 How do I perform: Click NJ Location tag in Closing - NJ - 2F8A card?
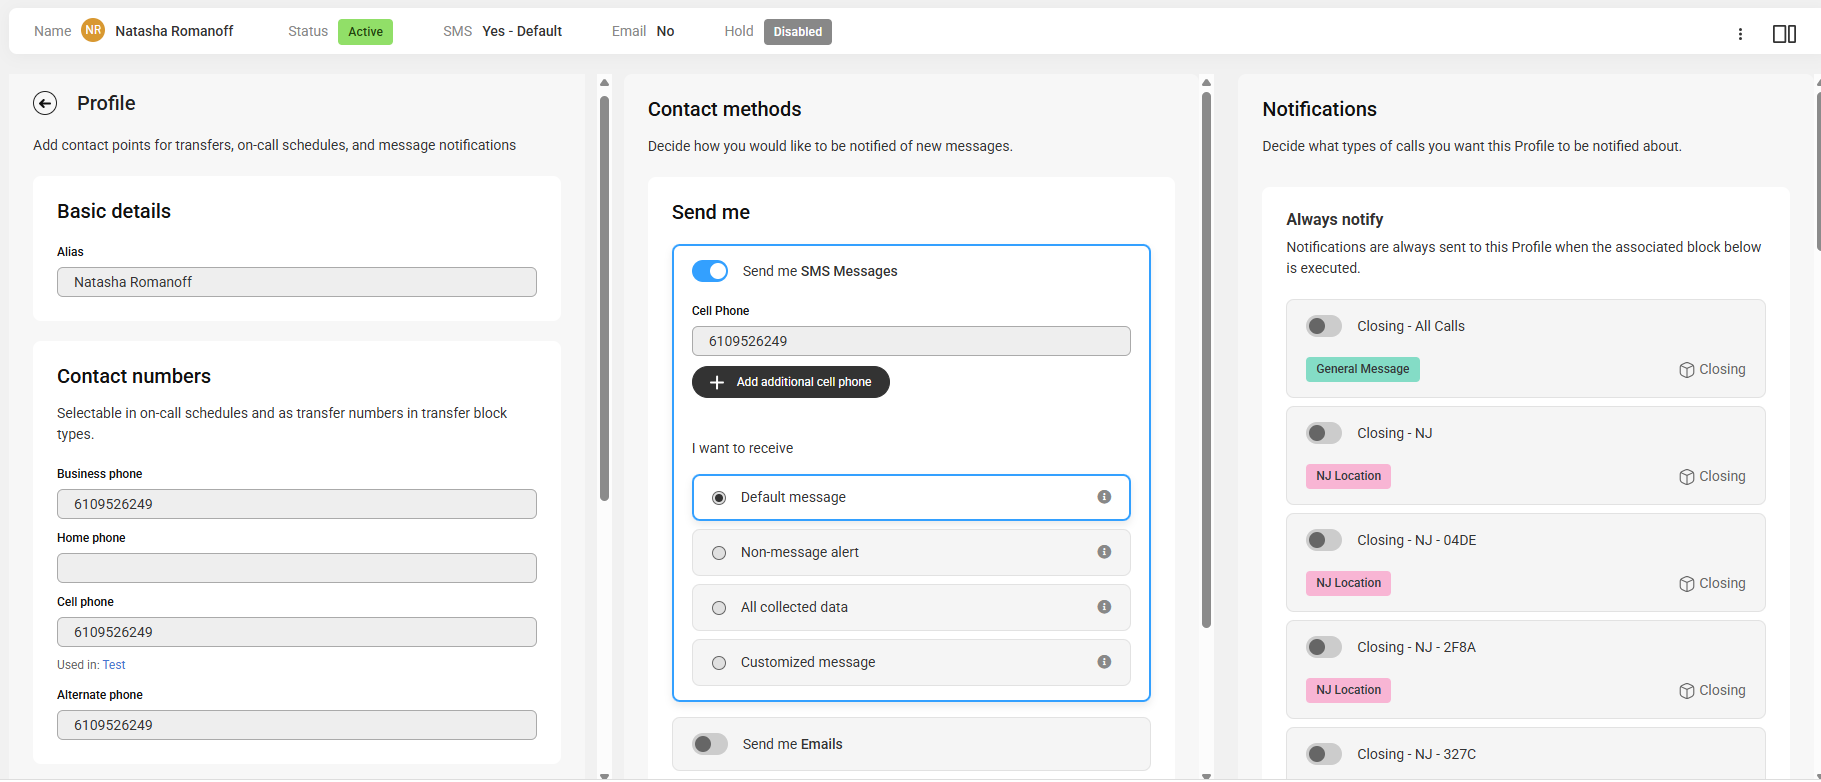click(x=1348, y=690)
